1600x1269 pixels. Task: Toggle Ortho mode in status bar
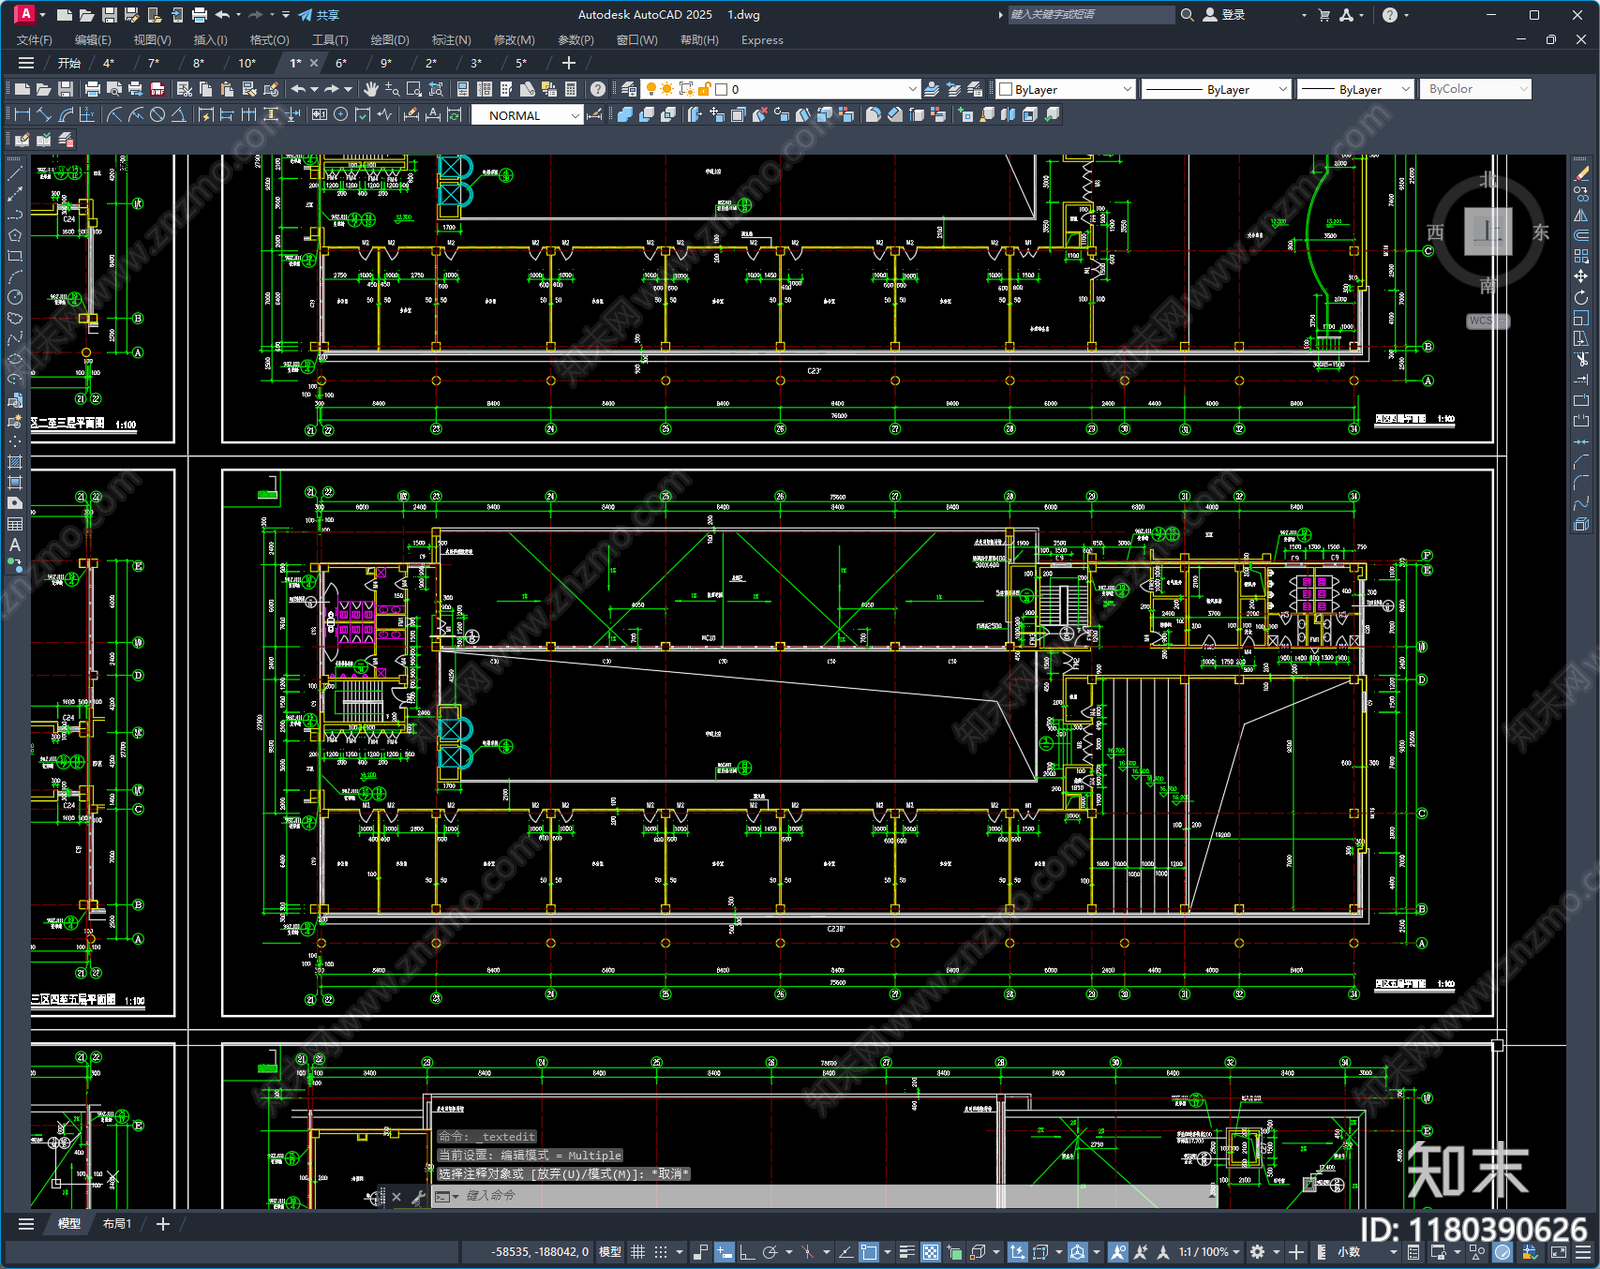(746, 1252)
